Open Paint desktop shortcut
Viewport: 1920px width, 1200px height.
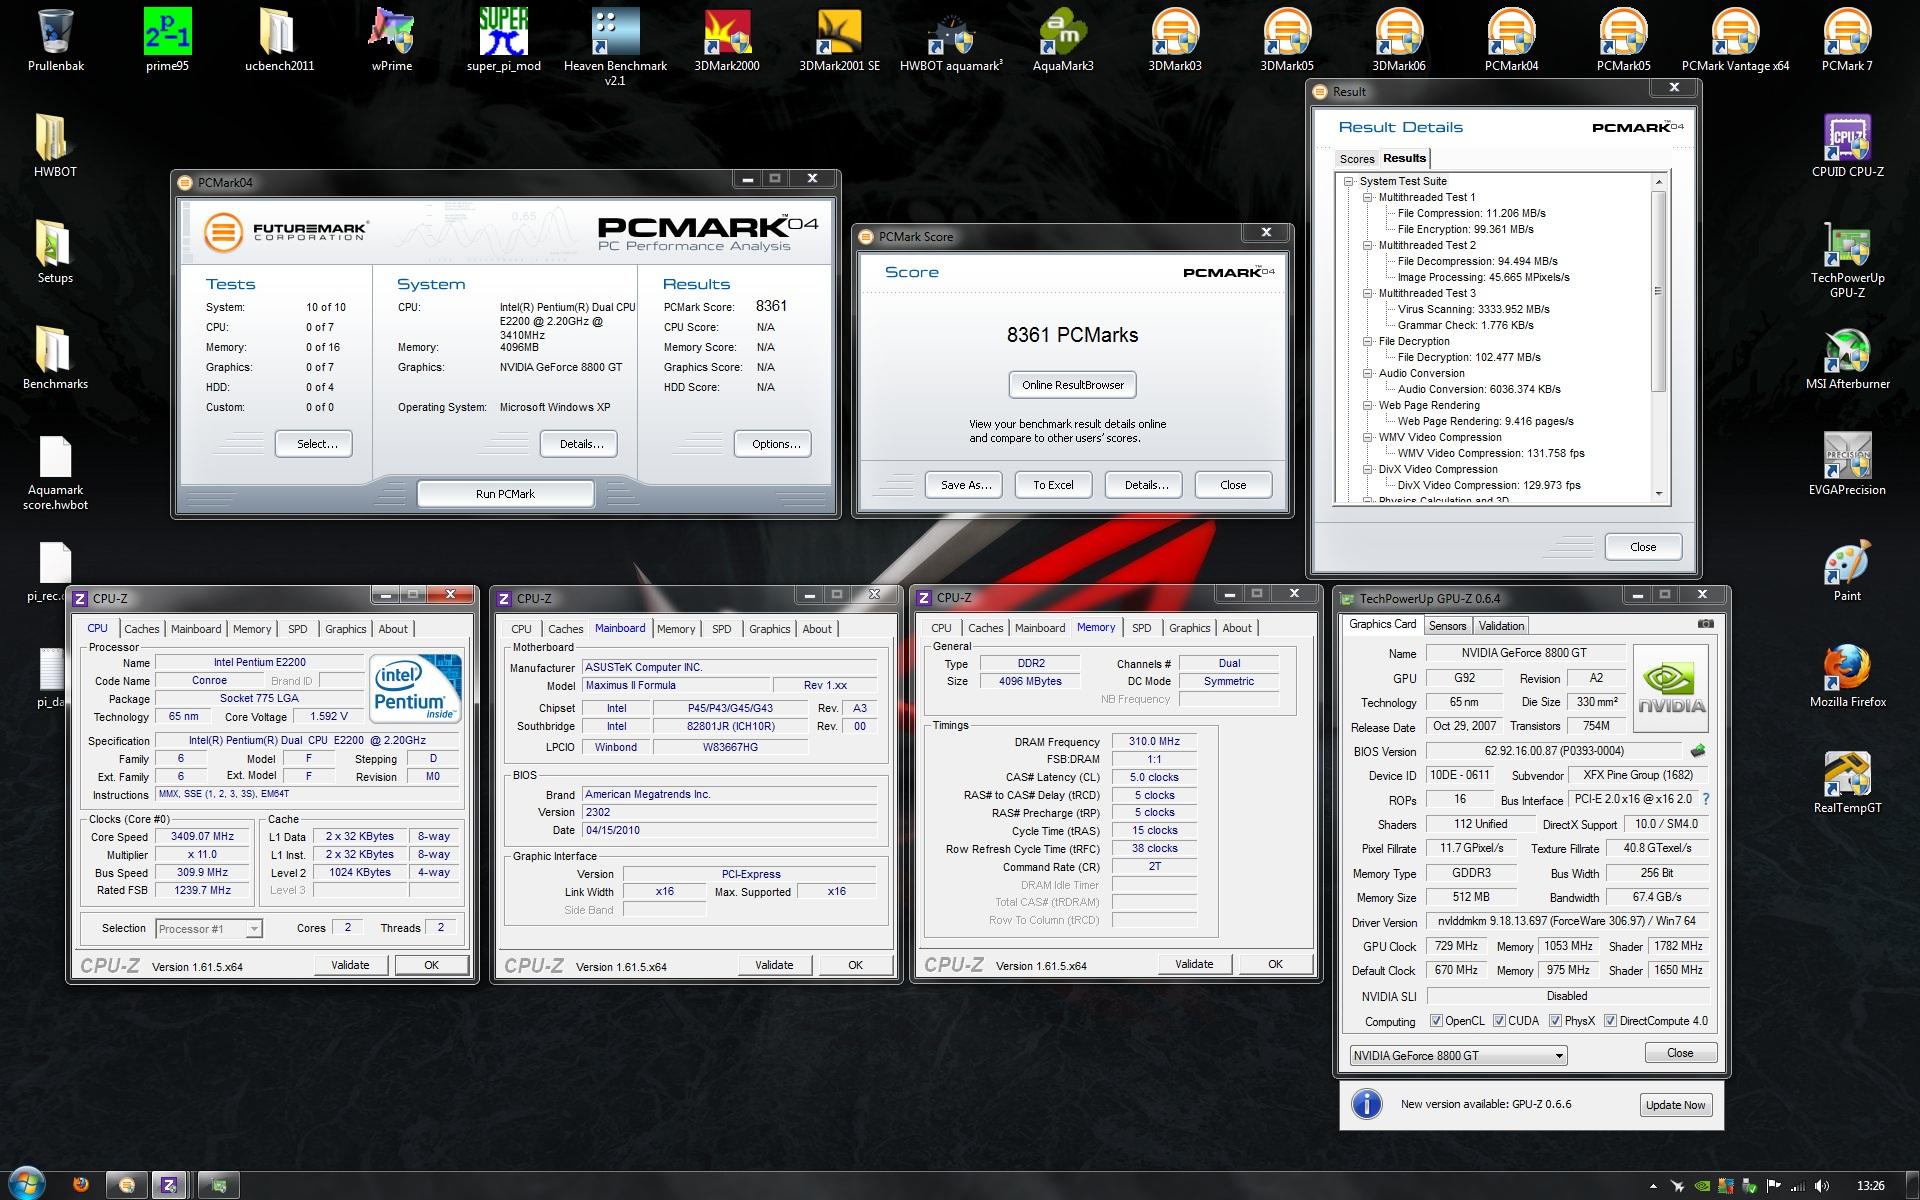[1847, 570]
